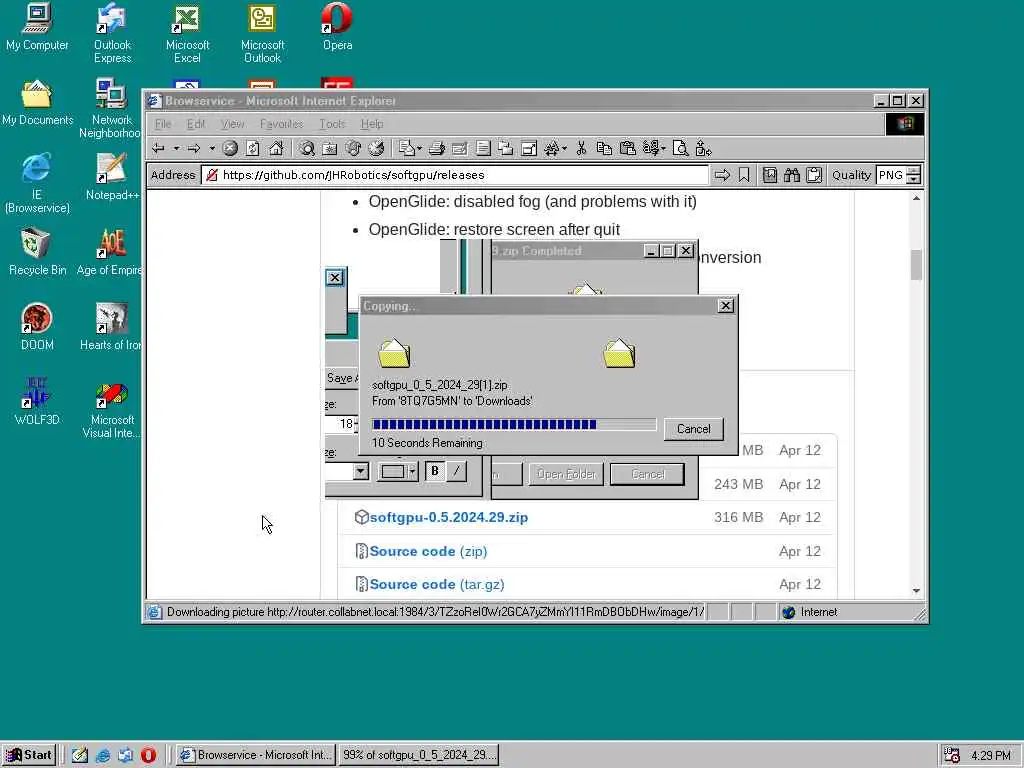Toggle the italic slash button
Viewport: 1024px width, 768px height.
coord(456,471)
